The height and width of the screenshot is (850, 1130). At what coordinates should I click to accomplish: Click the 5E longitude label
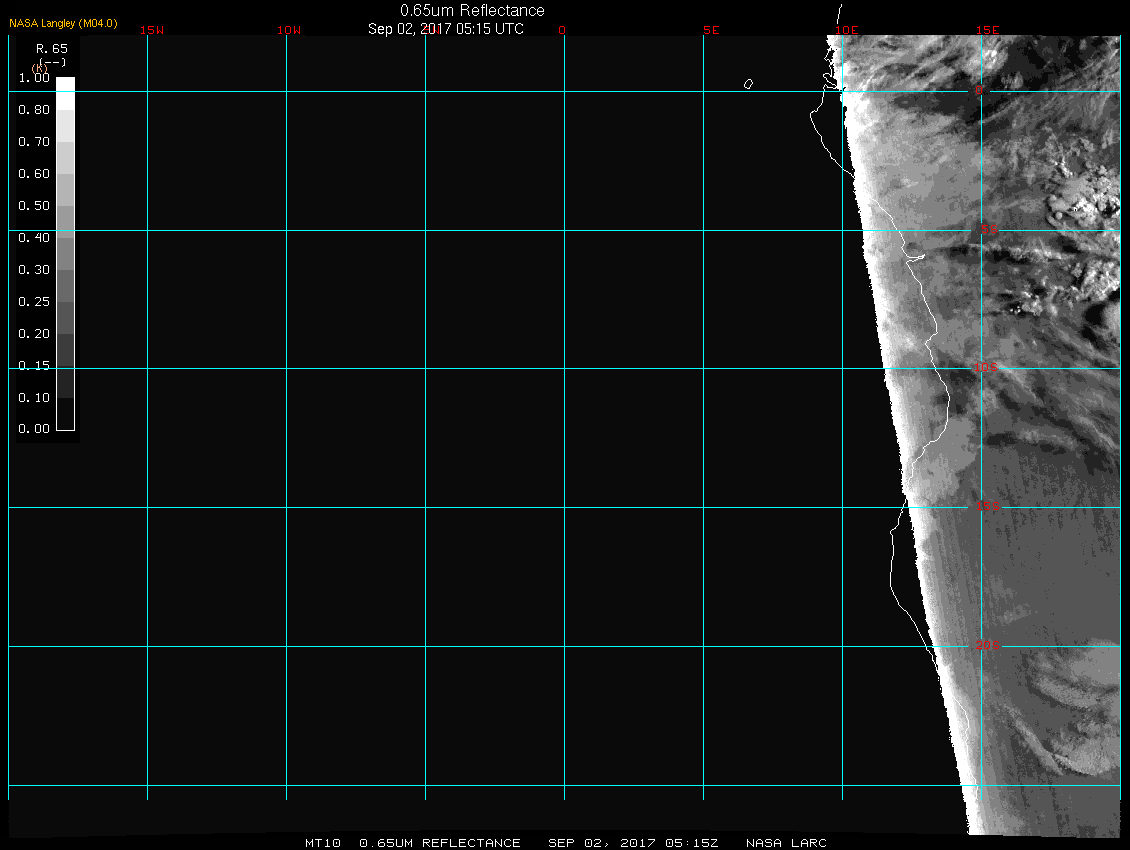click(711, 30)
